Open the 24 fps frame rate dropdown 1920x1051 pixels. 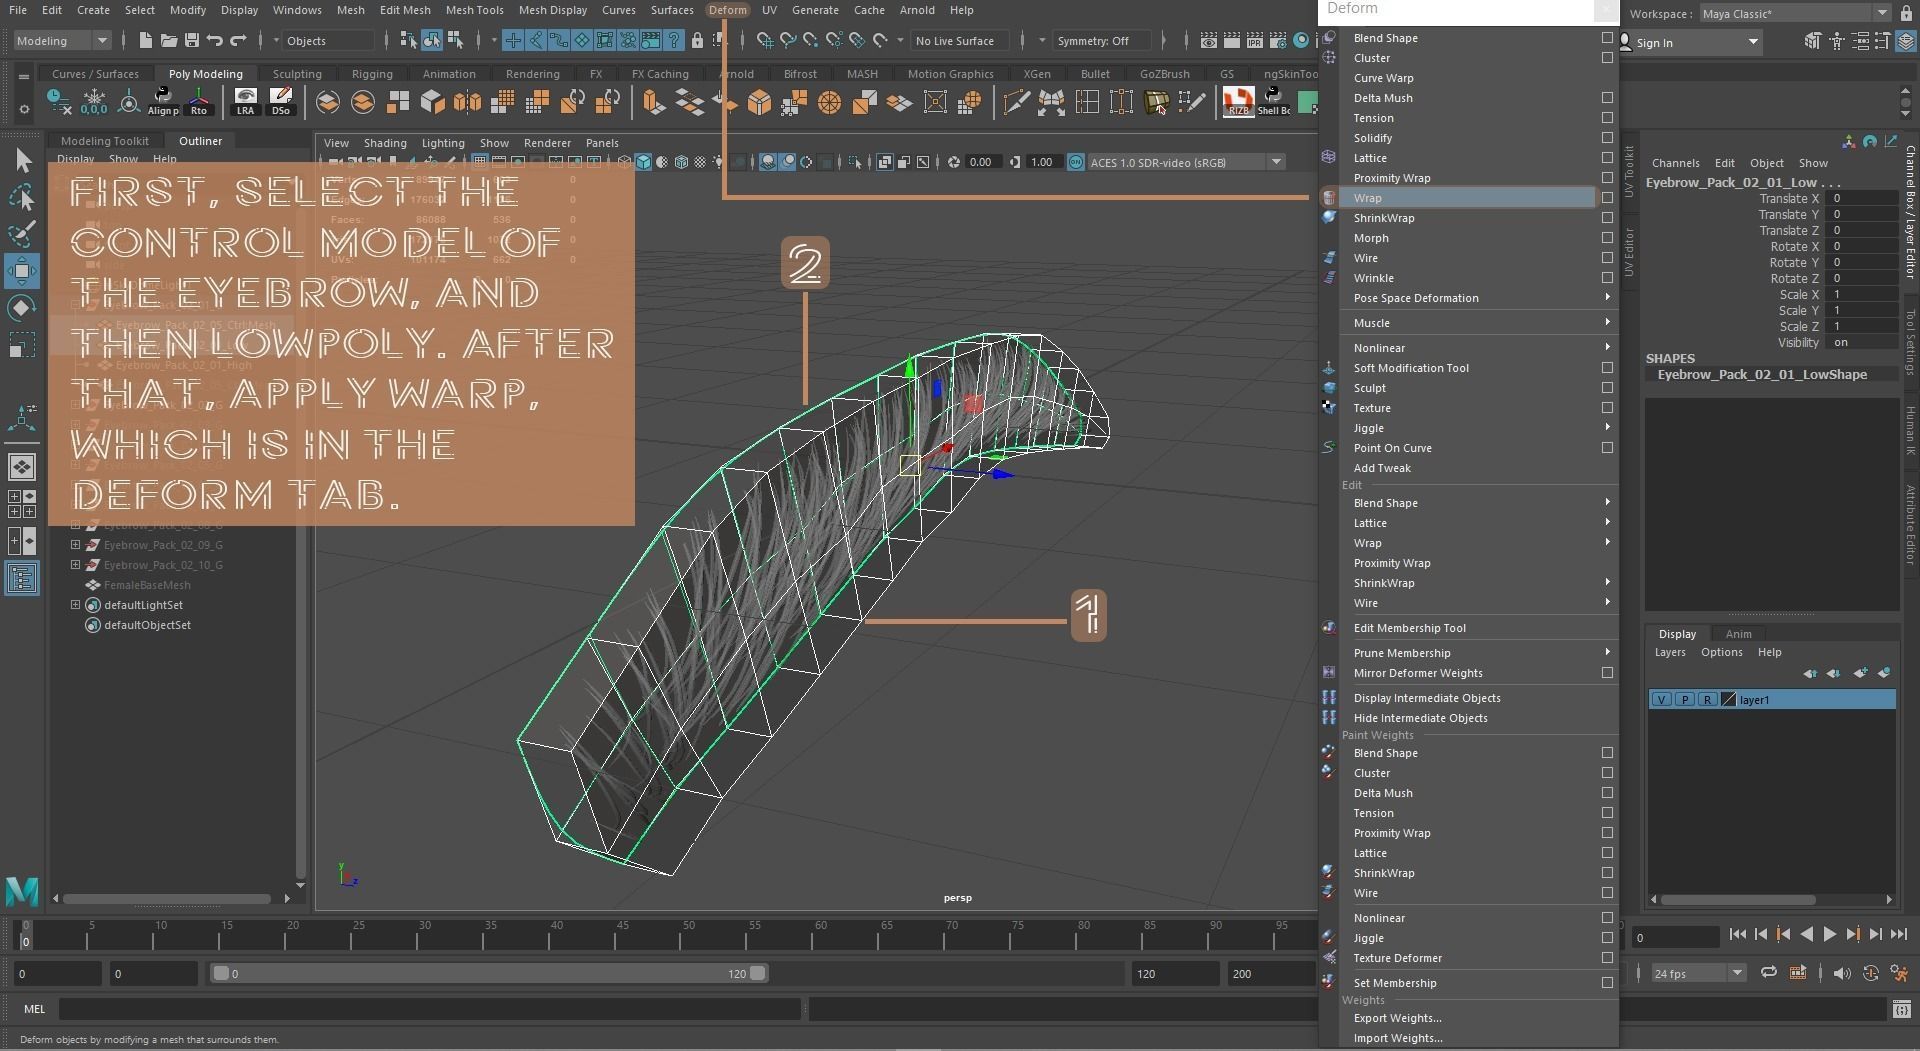coord(1697,973)
